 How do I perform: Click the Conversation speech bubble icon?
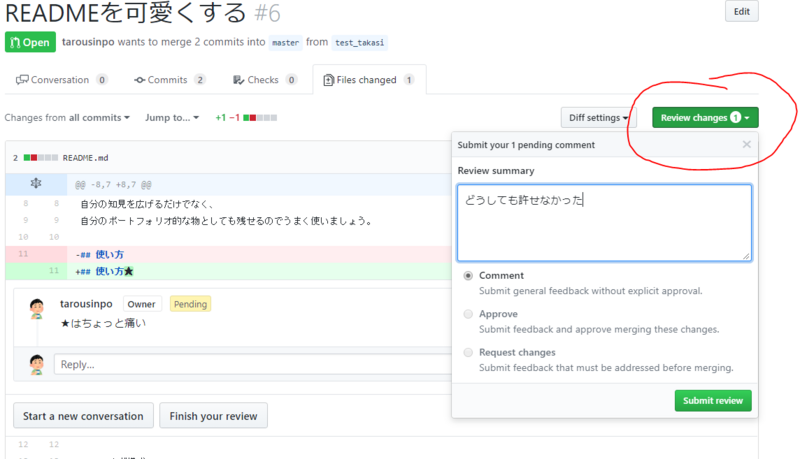[x=22, y=80]
